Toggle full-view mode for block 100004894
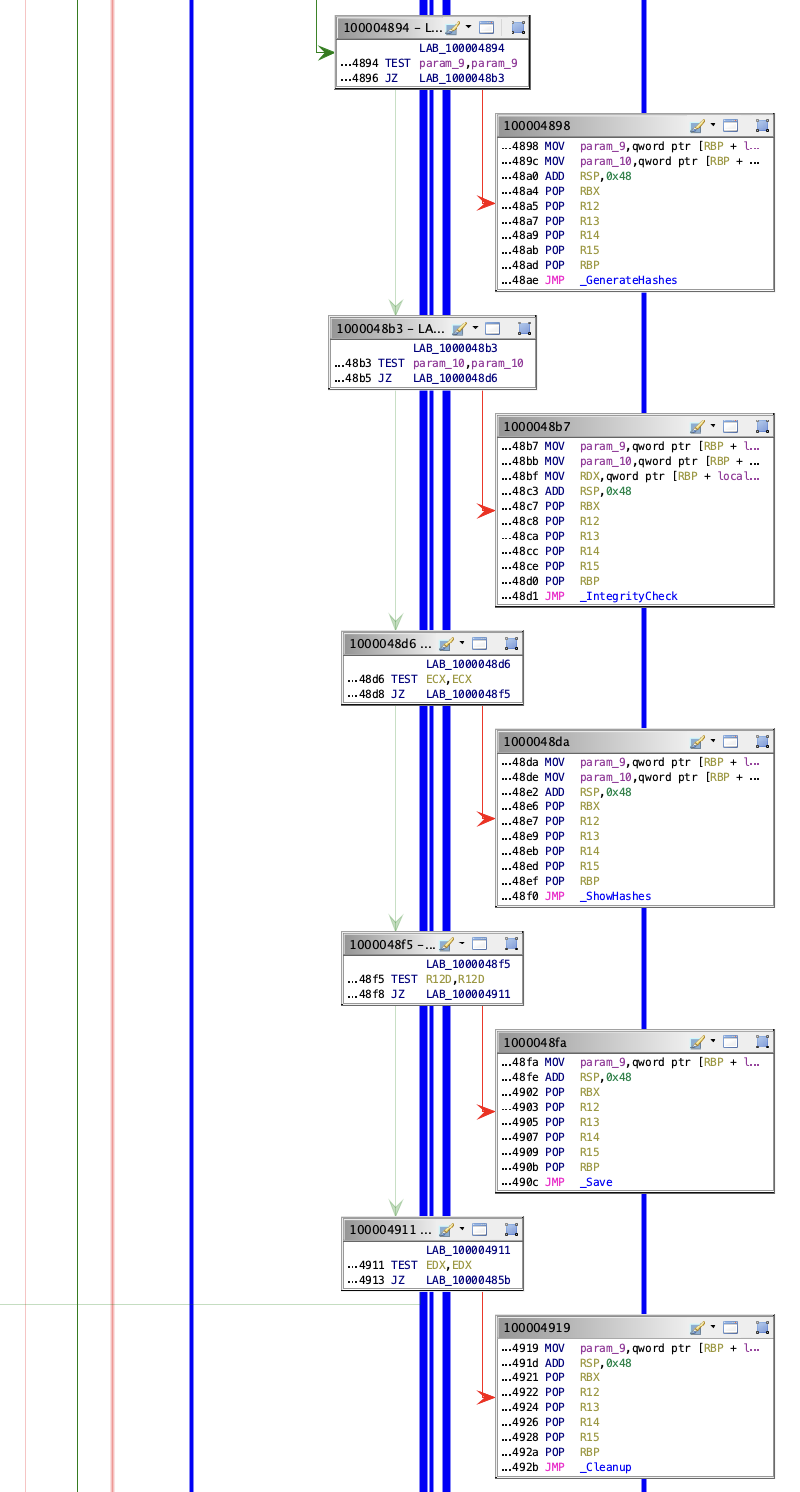 pos(487,28)
